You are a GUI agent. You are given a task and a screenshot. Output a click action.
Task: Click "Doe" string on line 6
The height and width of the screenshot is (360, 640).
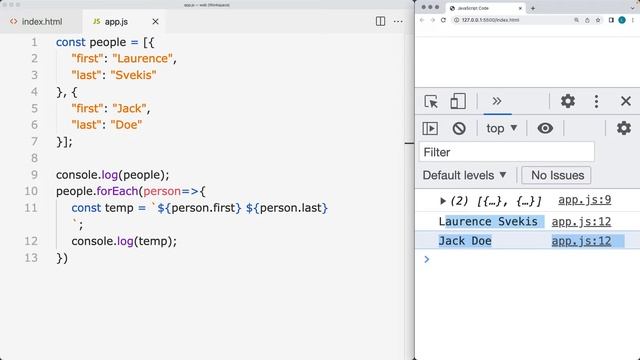(x=126, y=125)
